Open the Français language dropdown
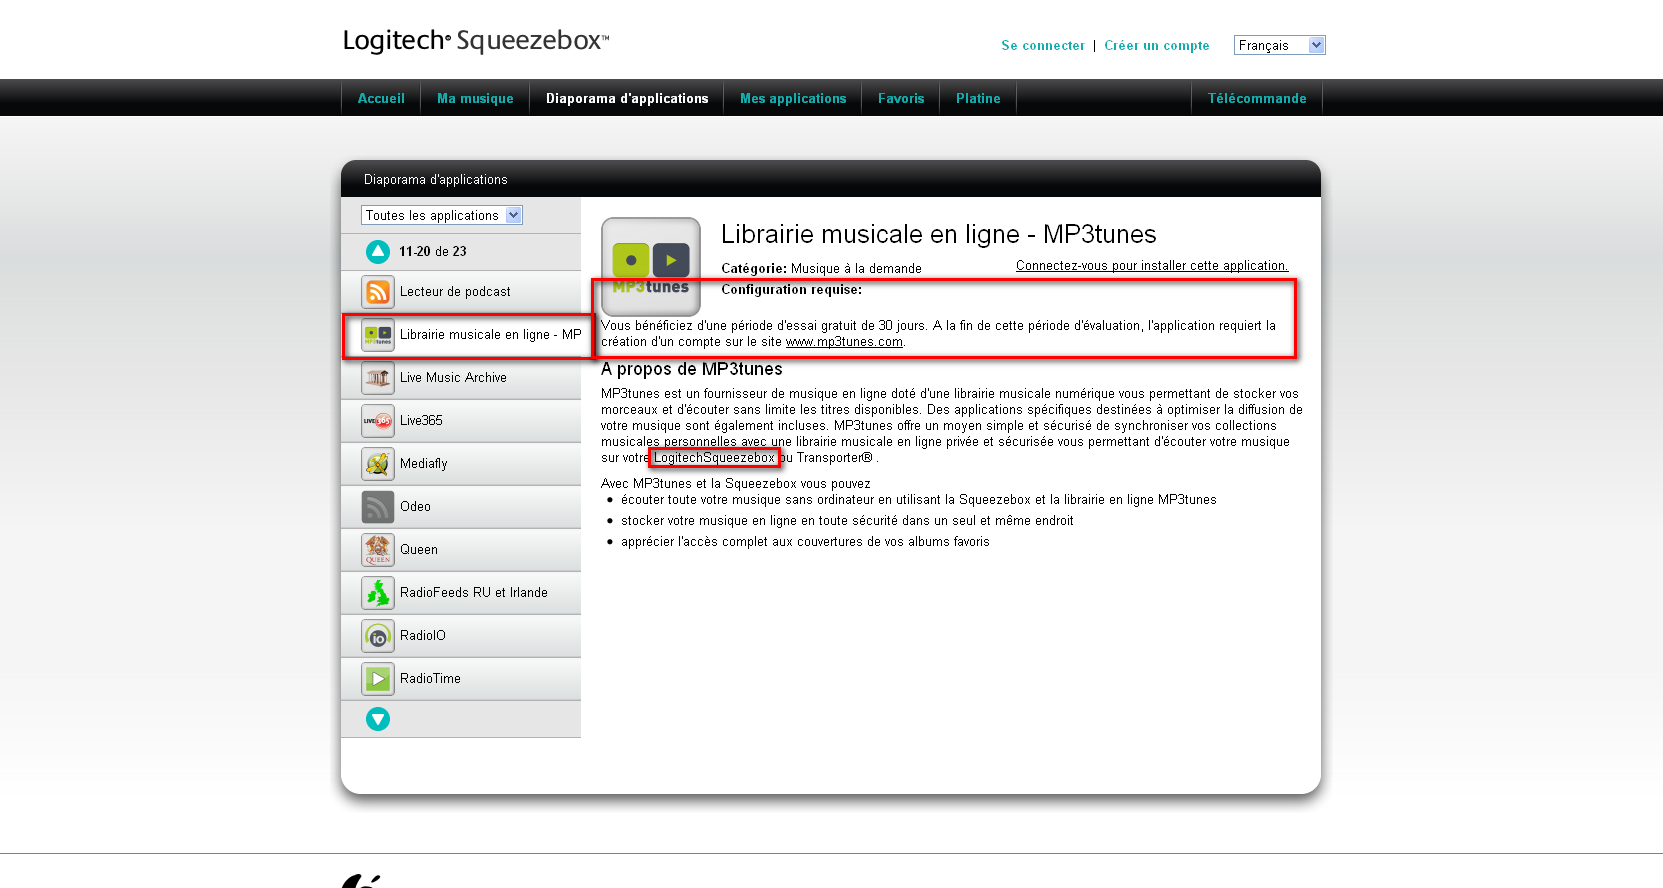Image resolution: width=1663 pixels, height=888 pixels. (x=1279, y=45)
